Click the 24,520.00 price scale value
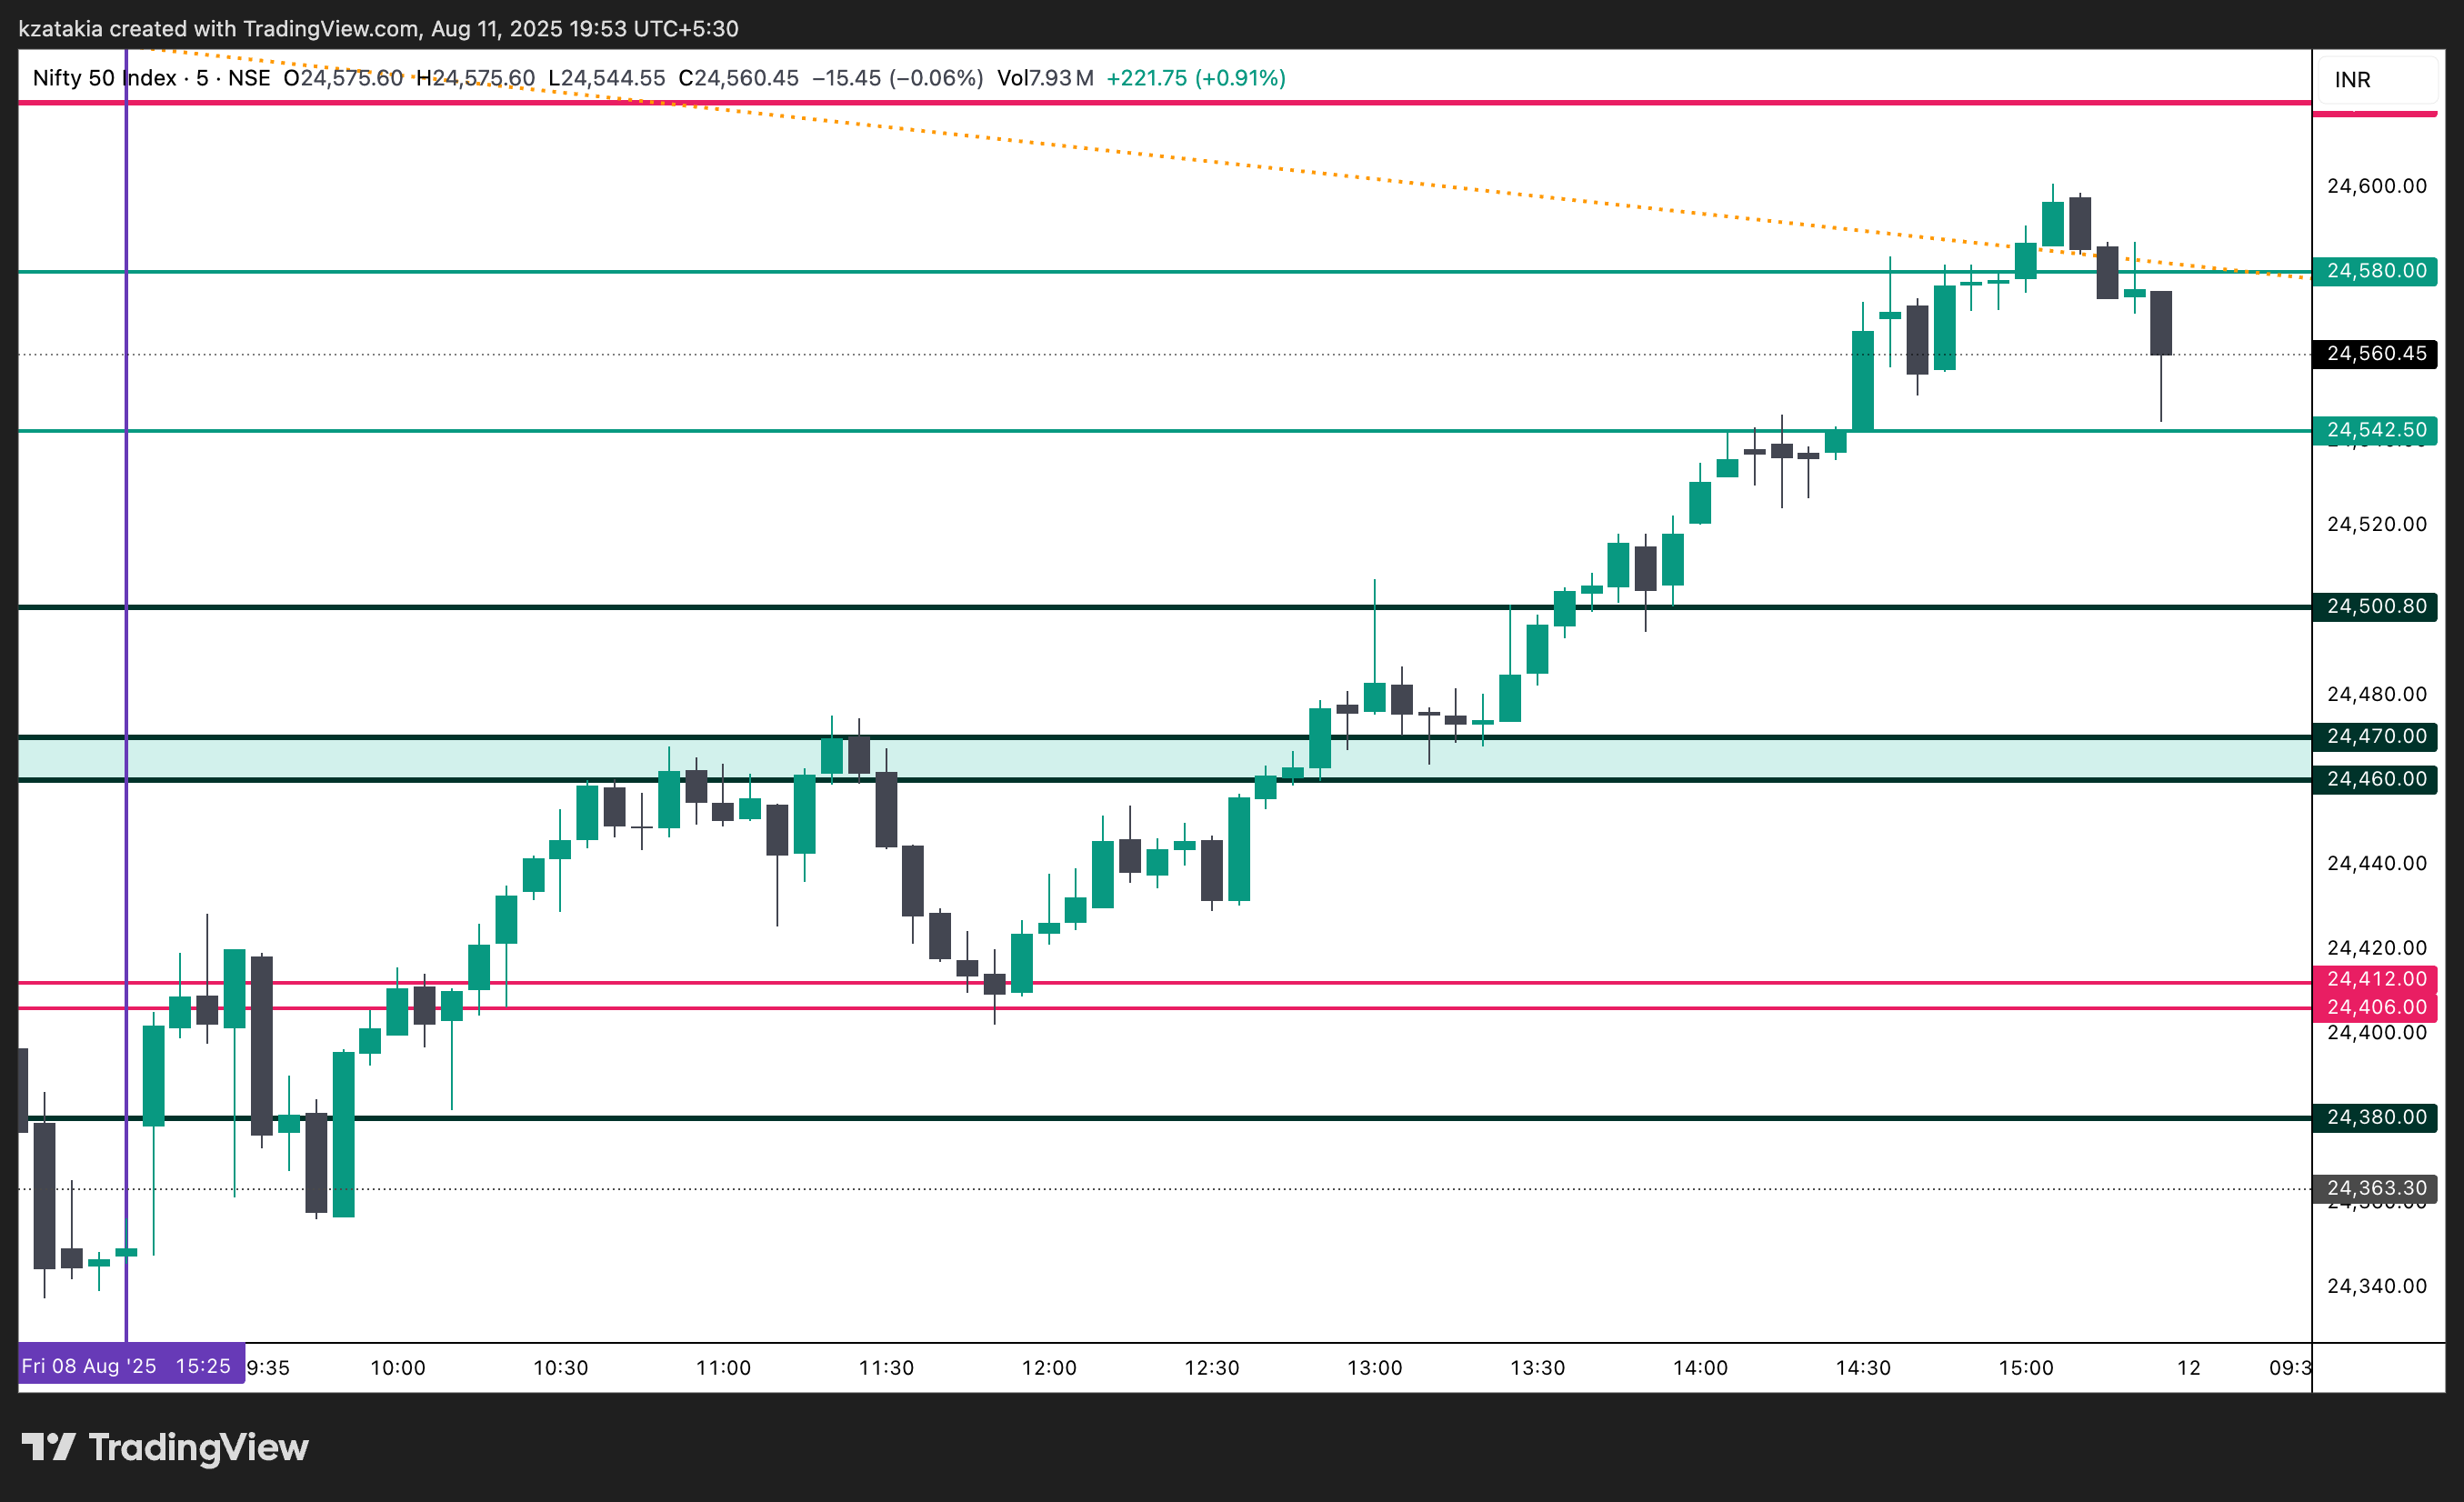 (x=2377, y=524)
